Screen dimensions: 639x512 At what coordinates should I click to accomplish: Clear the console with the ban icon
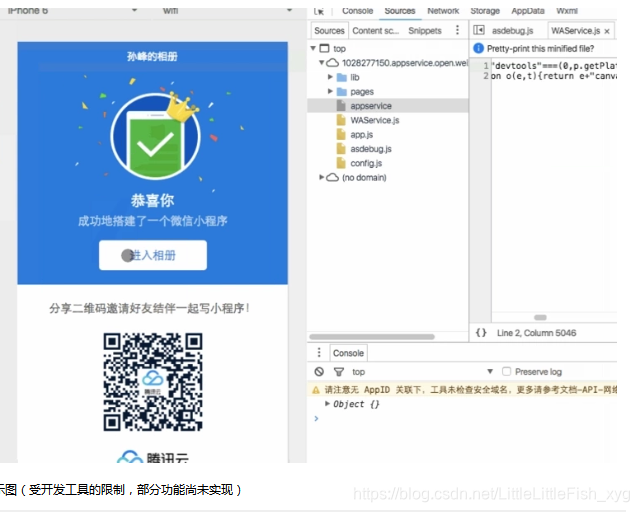319,371
